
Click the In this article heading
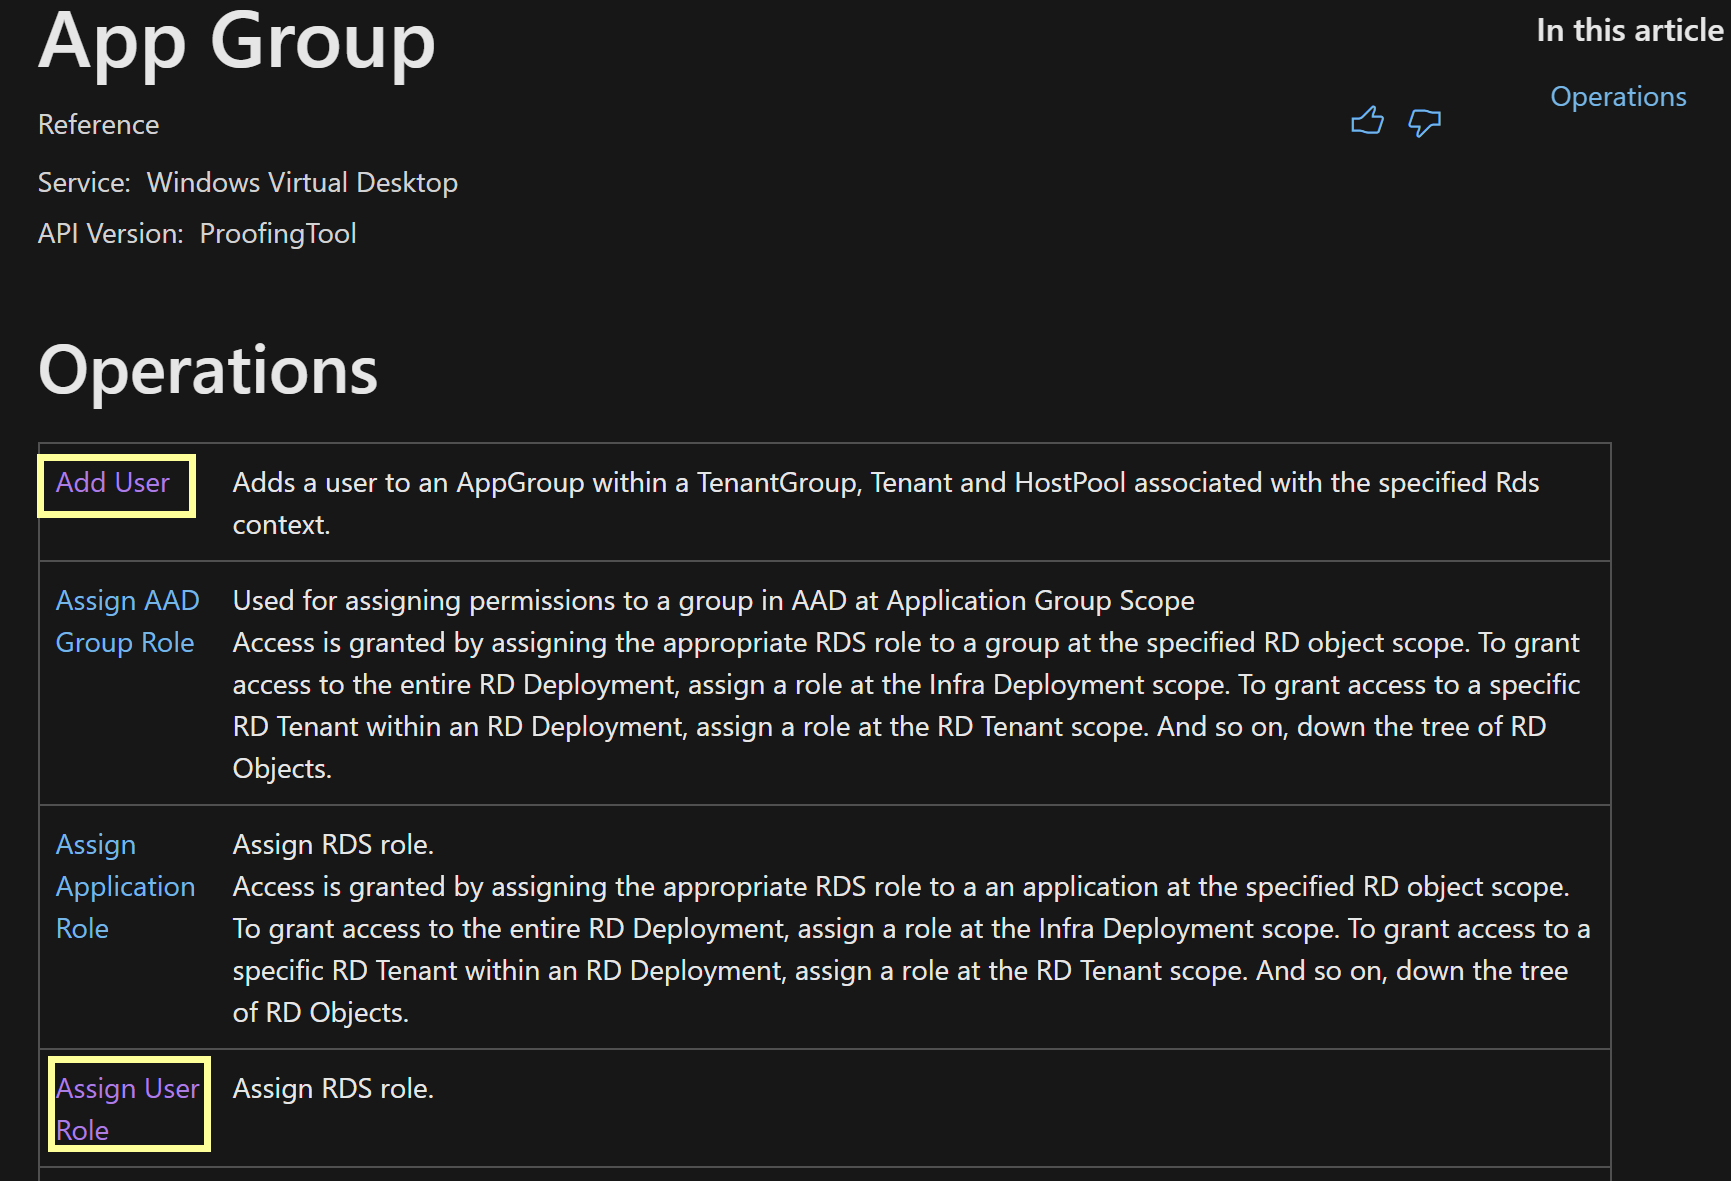pyautogui.click(x=1626, y=30)
